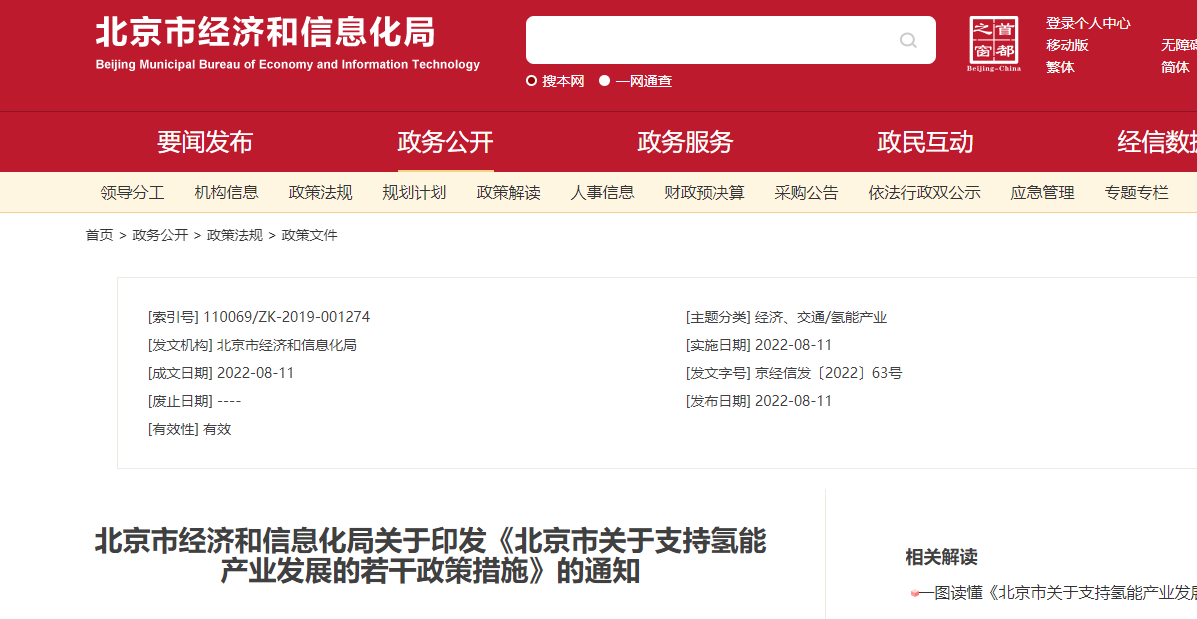
Task: Select the 一网通查 radio option
Action: [x=605, y=81]
